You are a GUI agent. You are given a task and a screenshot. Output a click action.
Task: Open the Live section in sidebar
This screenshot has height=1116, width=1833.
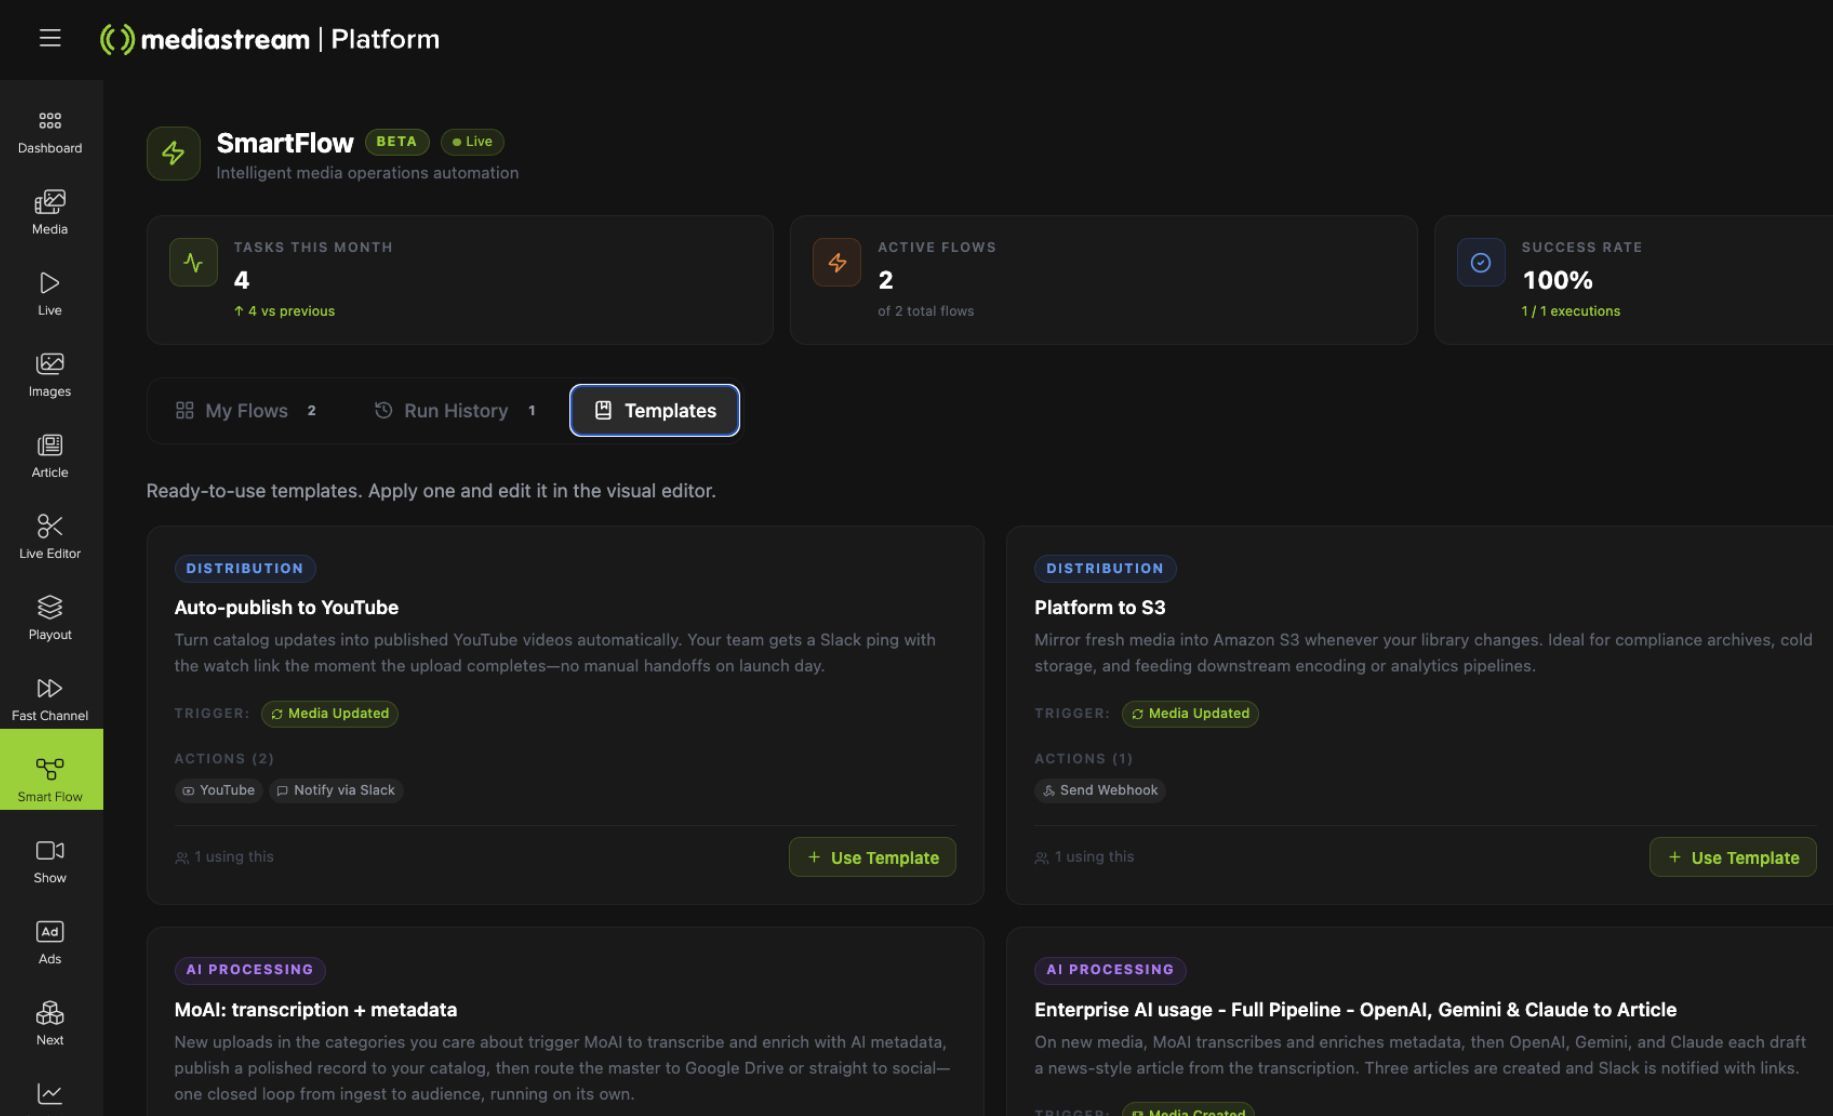click(x=50, y=294)
